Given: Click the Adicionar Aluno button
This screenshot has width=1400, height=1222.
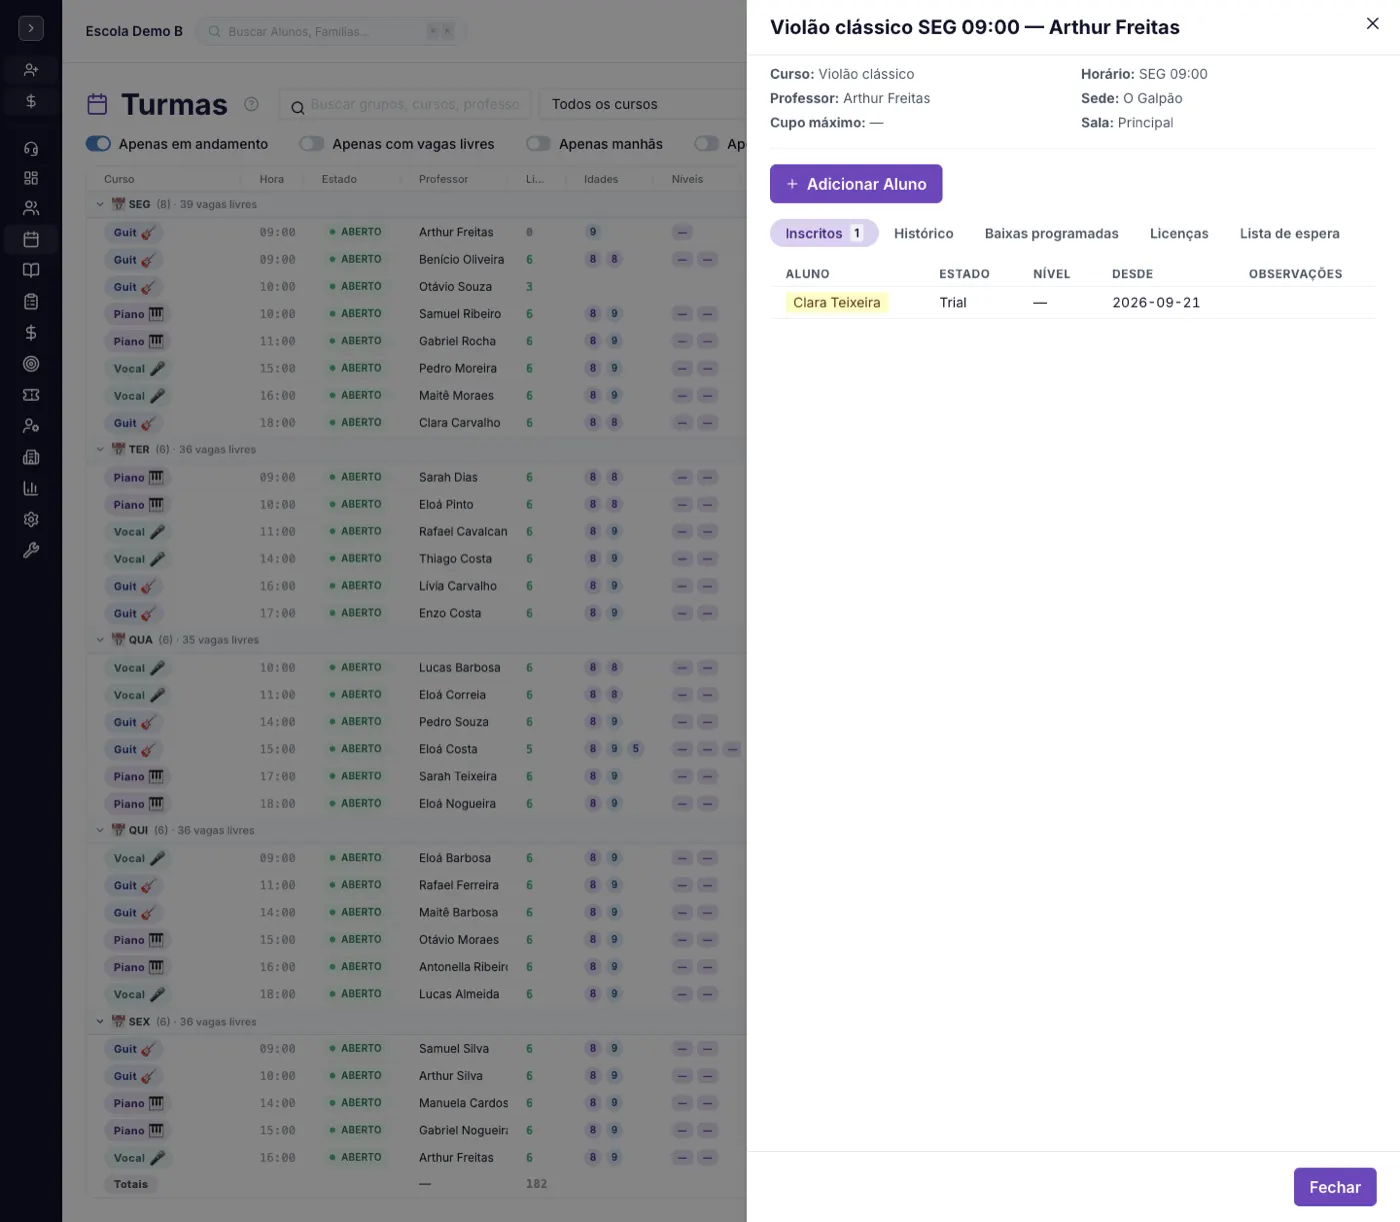Looking at the screenshot, I should tap(856, 184).
